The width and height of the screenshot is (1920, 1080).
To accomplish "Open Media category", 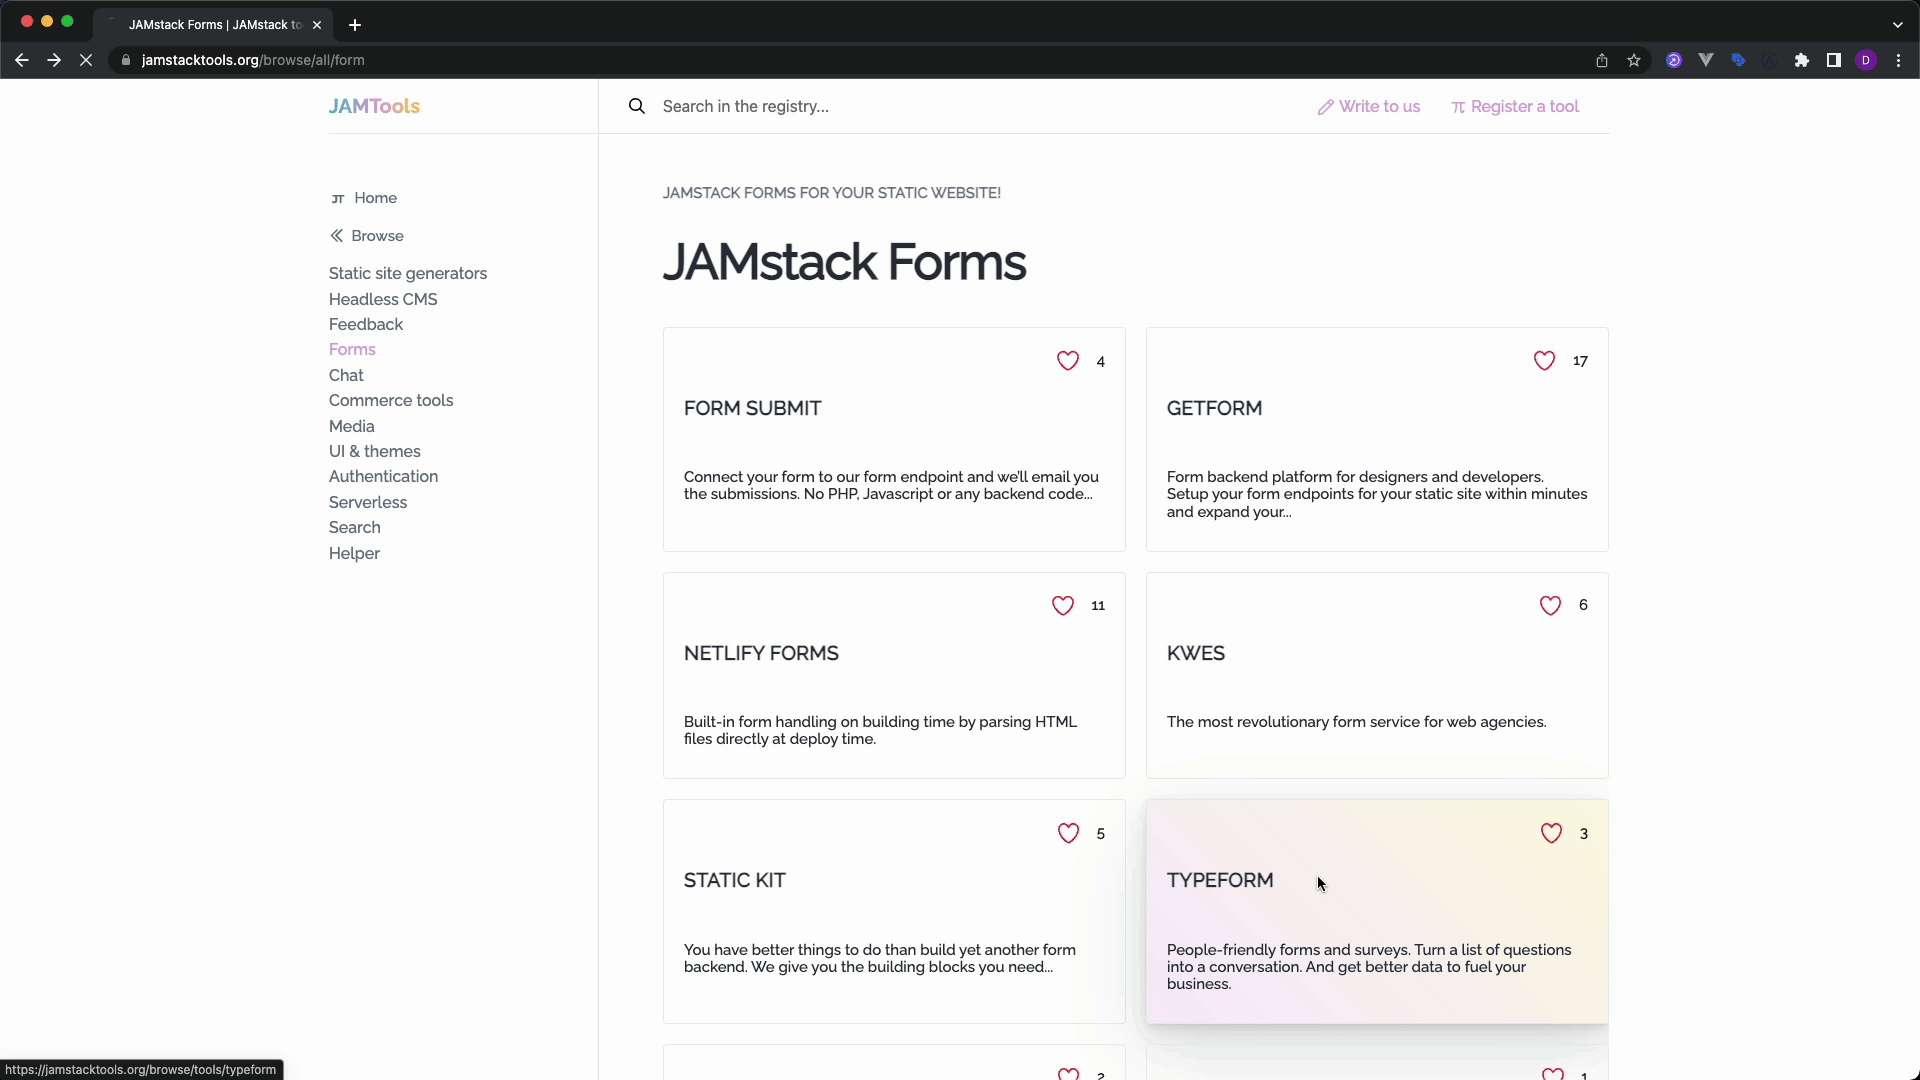I will tap(352, 426).
